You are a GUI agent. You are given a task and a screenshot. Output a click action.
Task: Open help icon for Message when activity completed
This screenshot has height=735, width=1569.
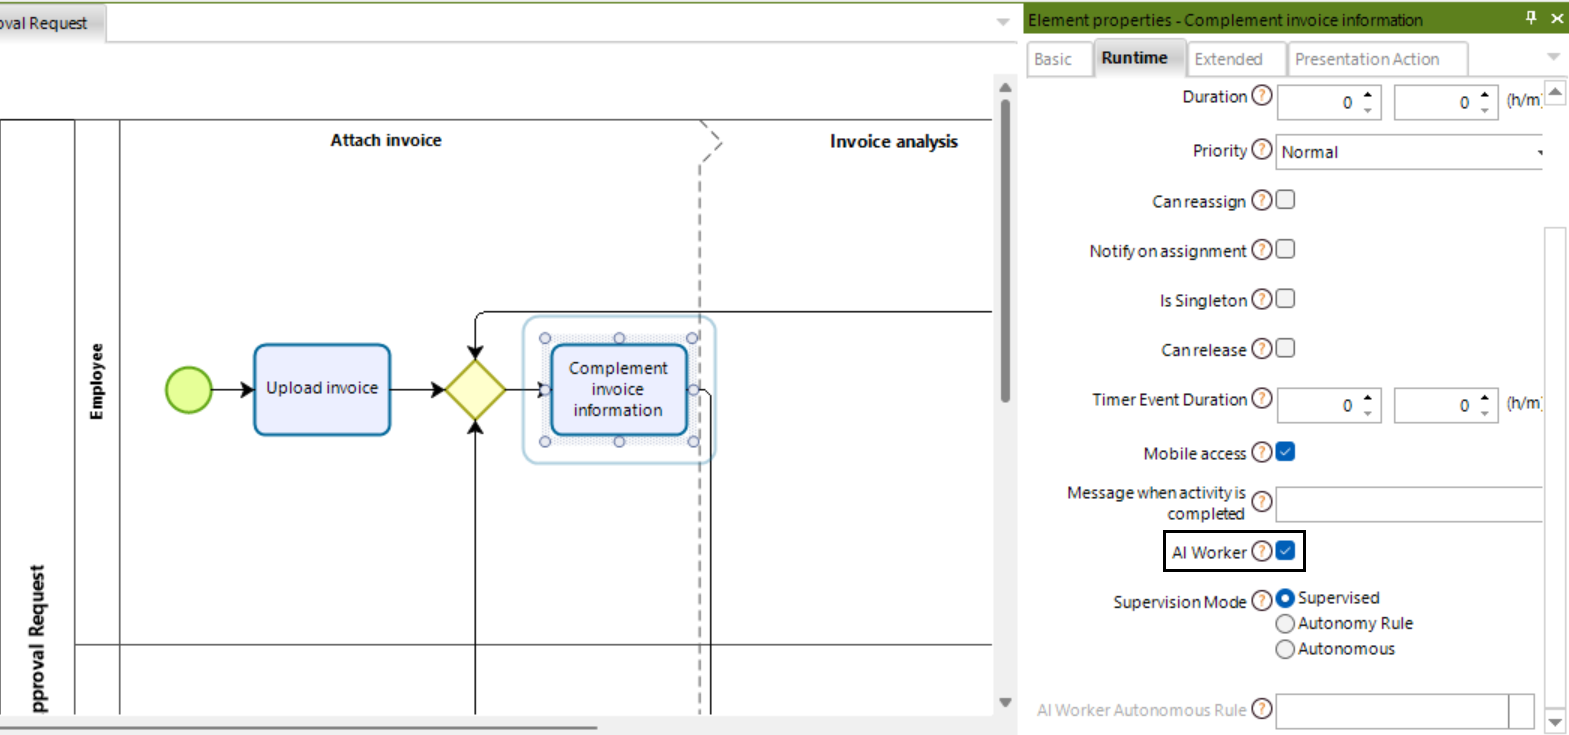click(x=1262, y=502)
